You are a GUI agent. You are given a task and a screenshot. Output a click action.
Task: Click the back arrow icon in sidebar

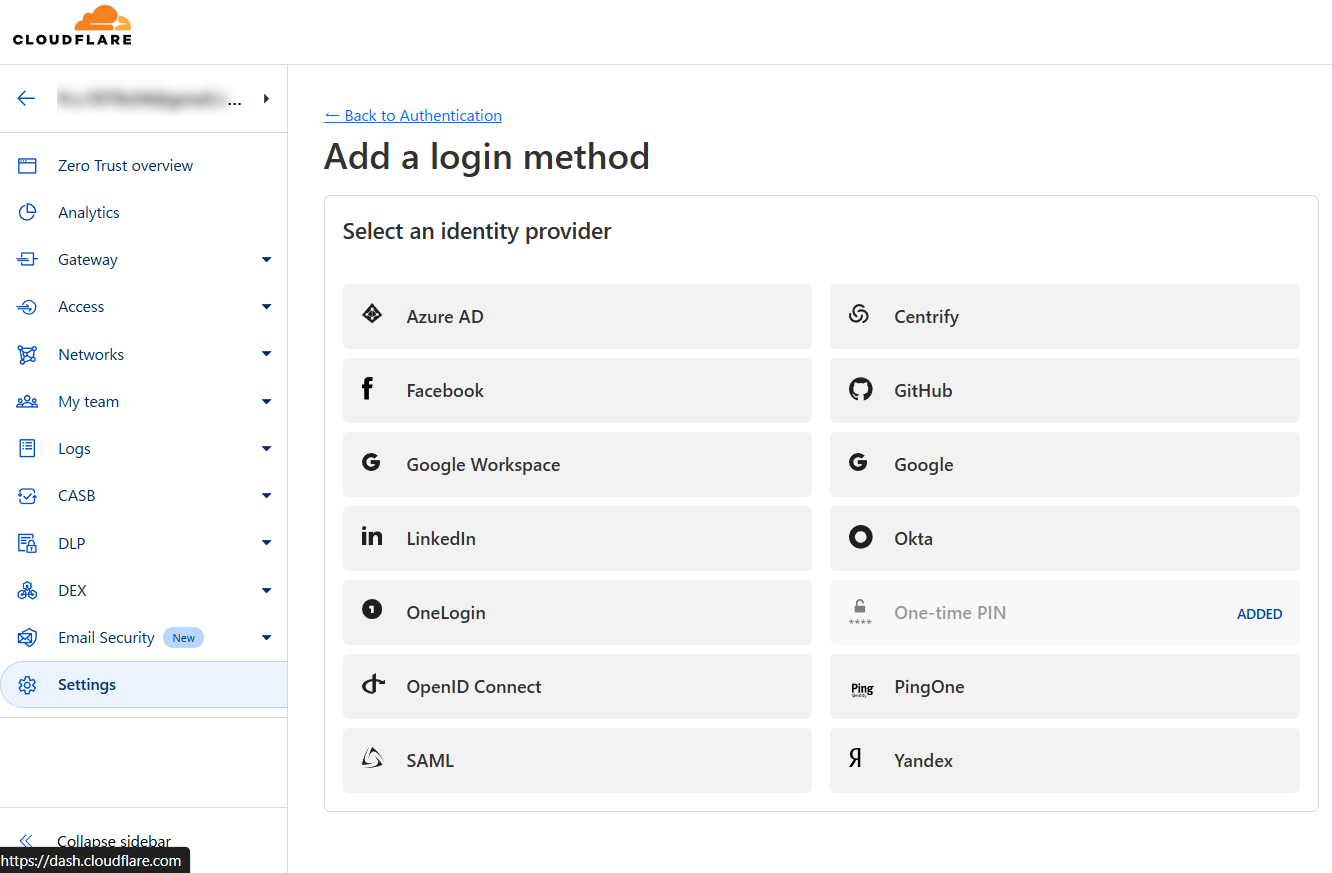tap(26, 98)
